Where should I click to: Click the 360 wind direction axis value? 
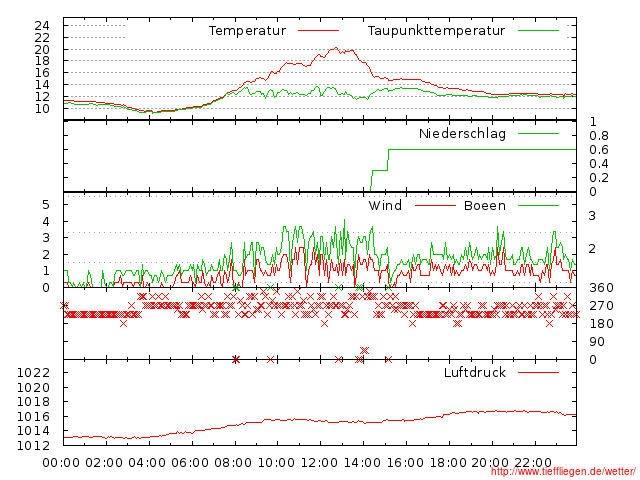(x=601, y=288)
